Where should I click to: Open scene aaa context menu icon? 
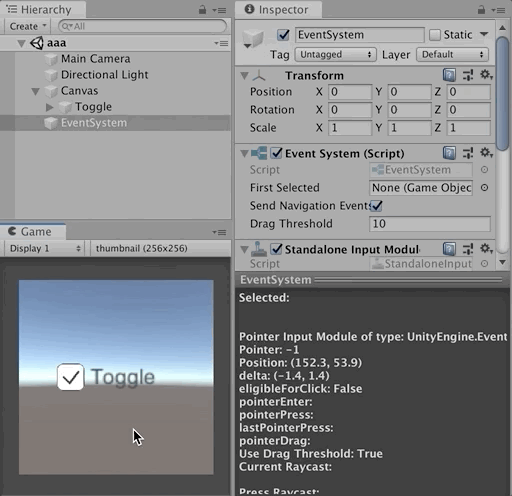tap(221, 43)
